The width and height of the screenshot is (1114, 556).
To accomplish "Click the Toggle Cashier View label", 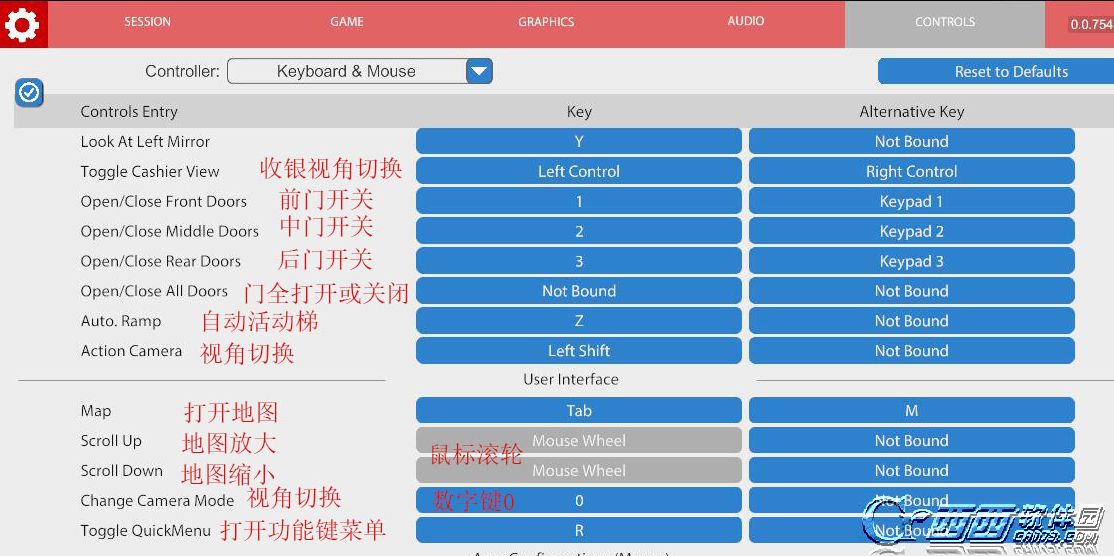I will click(150, 171).
